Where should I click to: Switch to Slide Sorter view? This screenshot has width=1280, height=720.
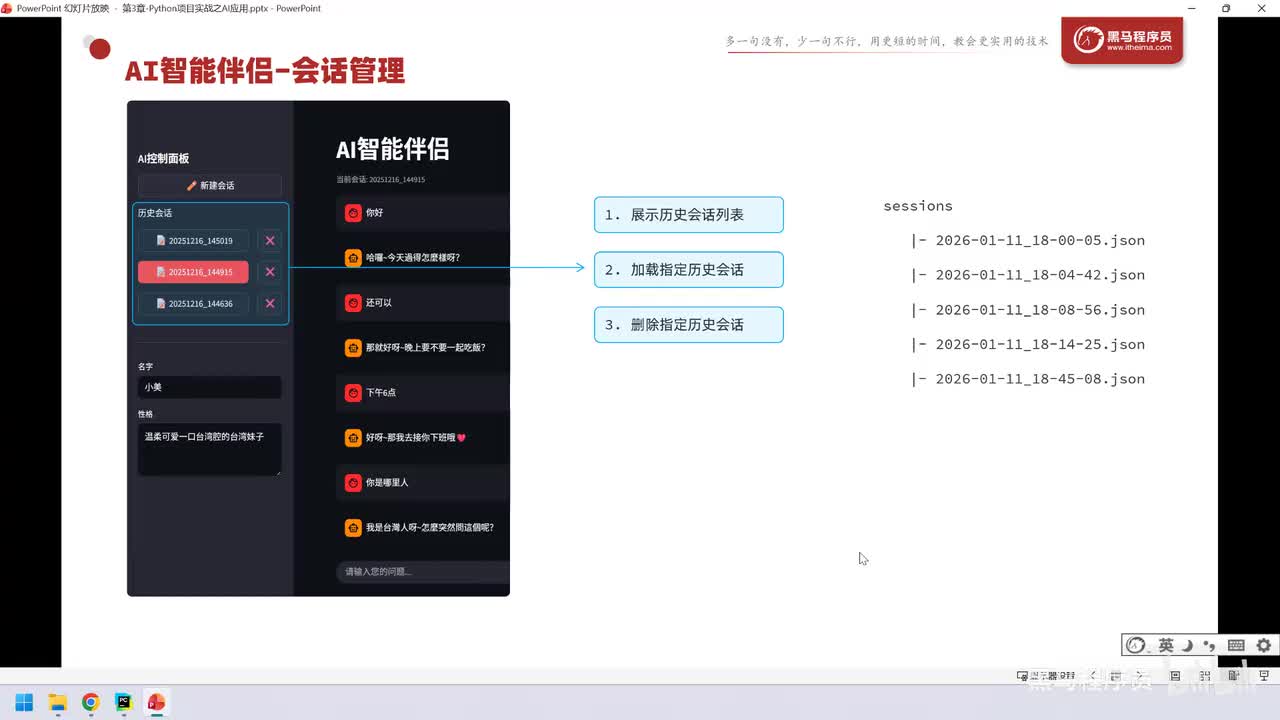click(1205, 676)
